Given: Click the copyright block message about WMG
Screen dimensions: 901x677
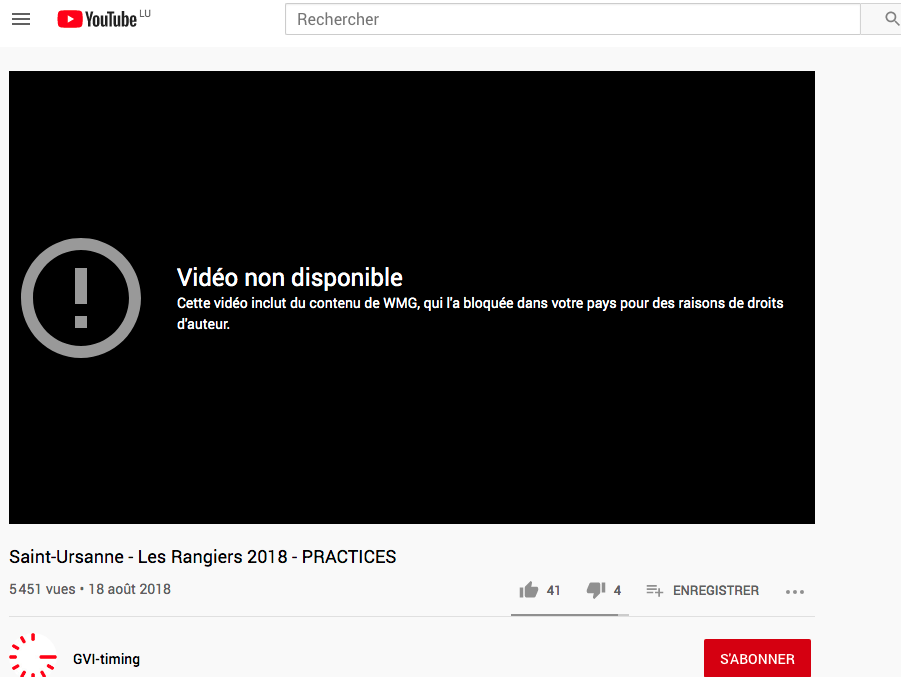Looking at the screenshot, I should (480, 313).
